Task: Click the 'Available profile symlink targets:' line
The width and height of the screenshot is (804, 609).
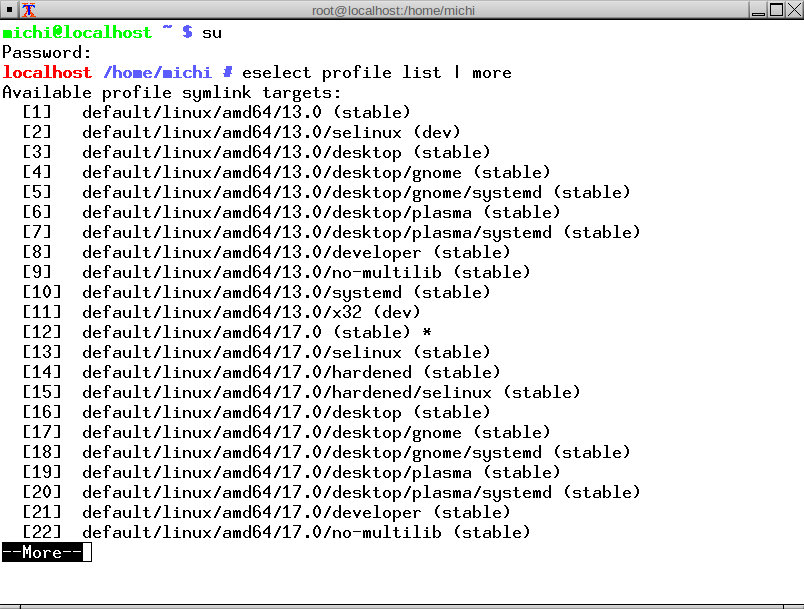Action: [172, 93]
